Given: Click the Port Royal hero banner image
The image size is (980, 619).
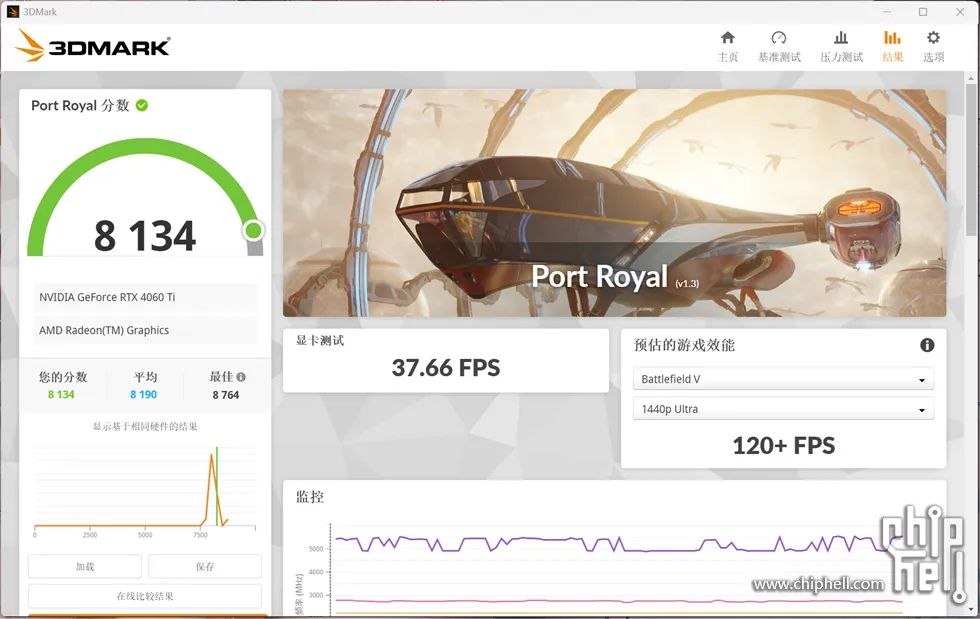Looking at the screenshot, I should (614, 203).
